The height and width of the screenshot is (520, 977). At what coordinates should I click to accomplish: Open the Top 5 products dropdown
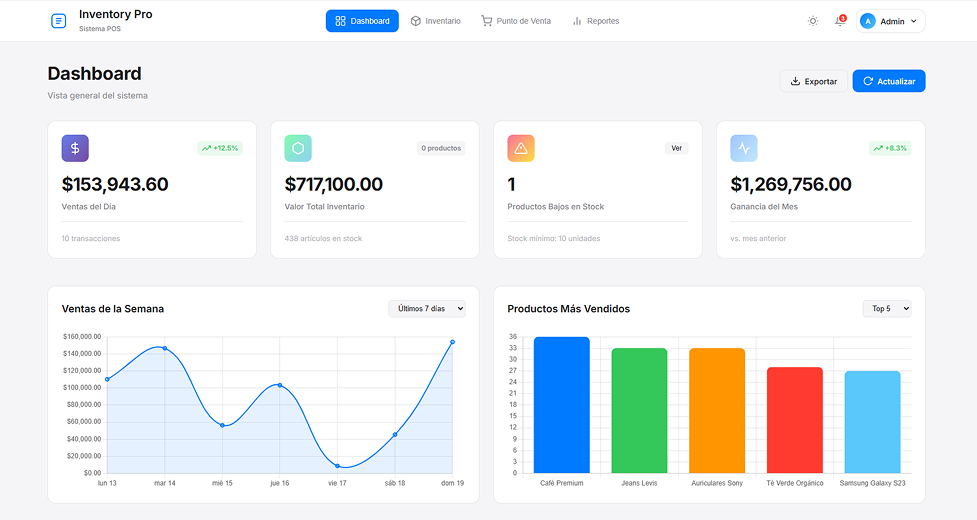(x=886, y=309)
